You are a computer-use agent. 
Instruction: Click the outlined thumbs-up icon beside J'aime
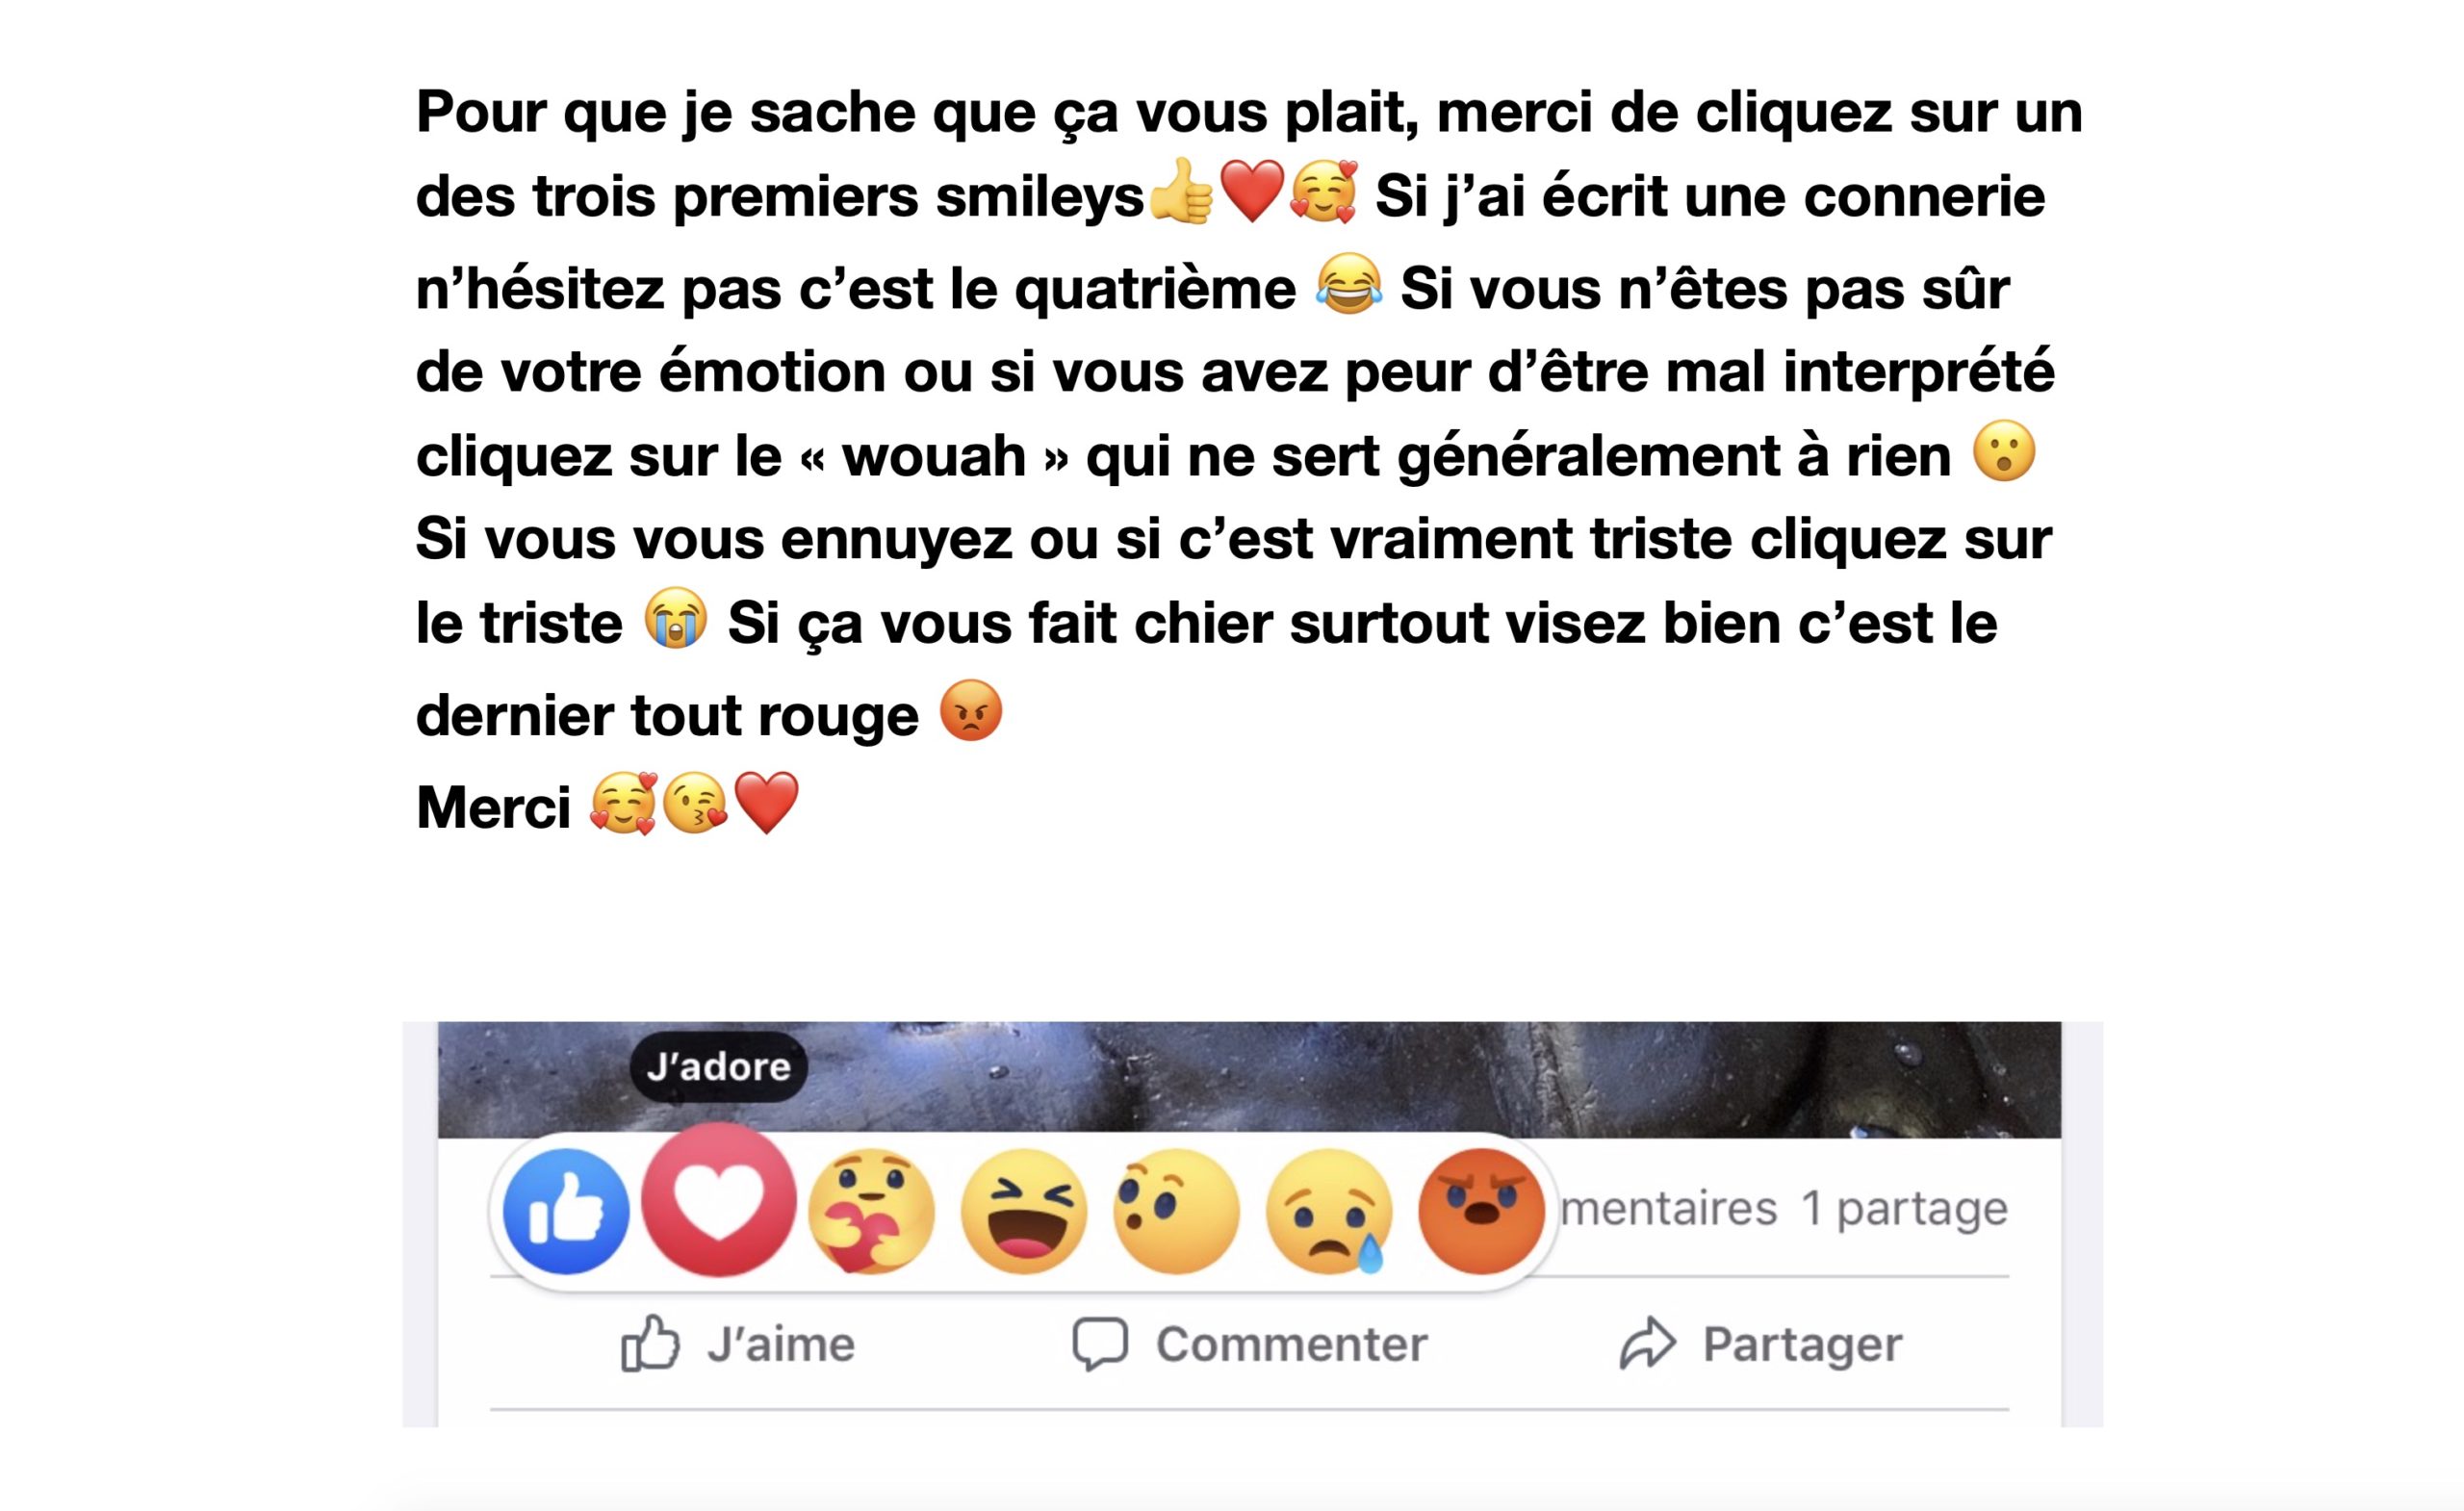coord(650,1342)
